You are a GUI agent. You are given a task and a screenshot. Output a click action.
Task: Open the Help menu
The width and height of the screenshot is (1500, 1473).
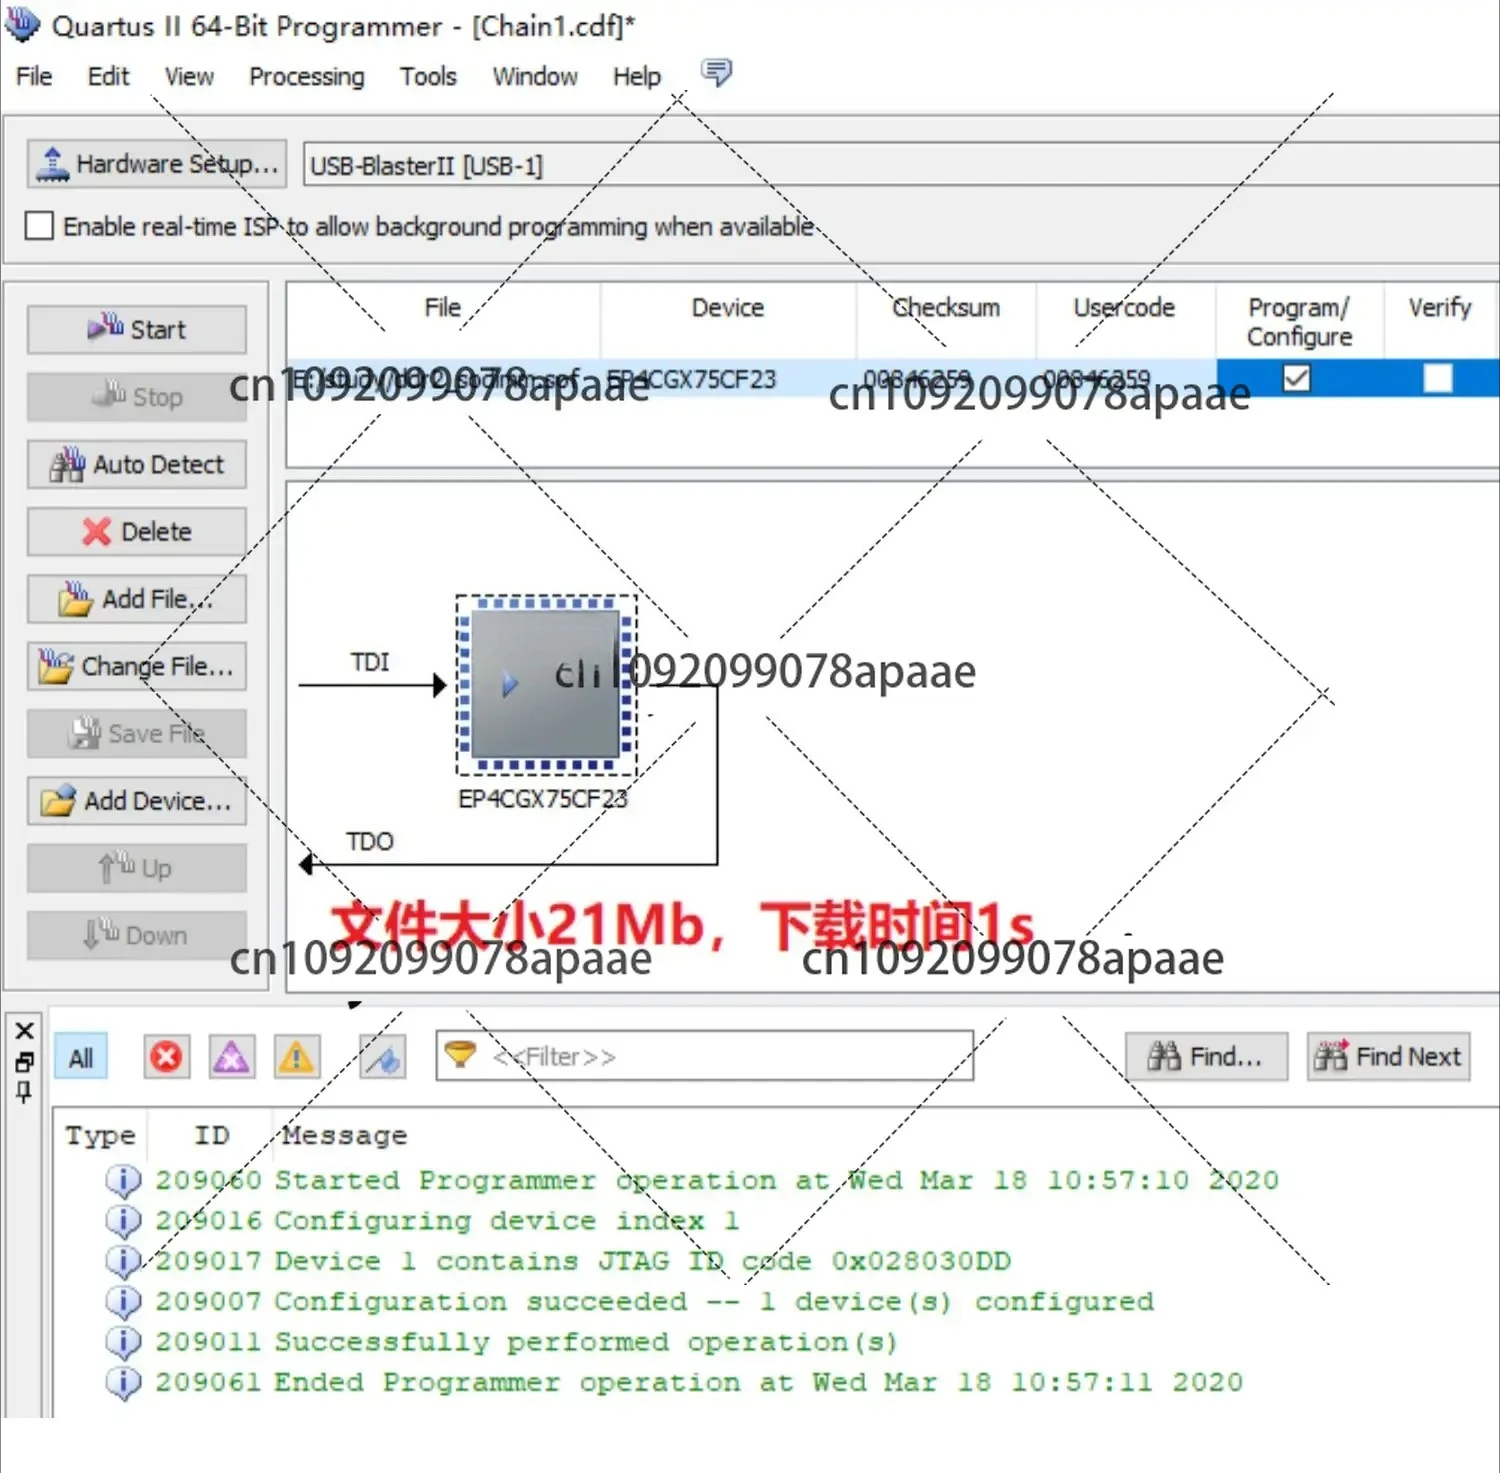click(x=637, y=77)
